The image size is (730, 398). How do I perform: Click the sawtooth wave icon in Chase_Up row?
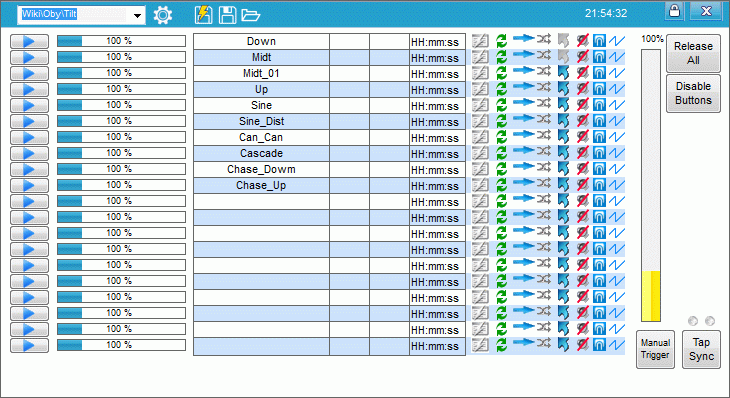click(617, 185)
